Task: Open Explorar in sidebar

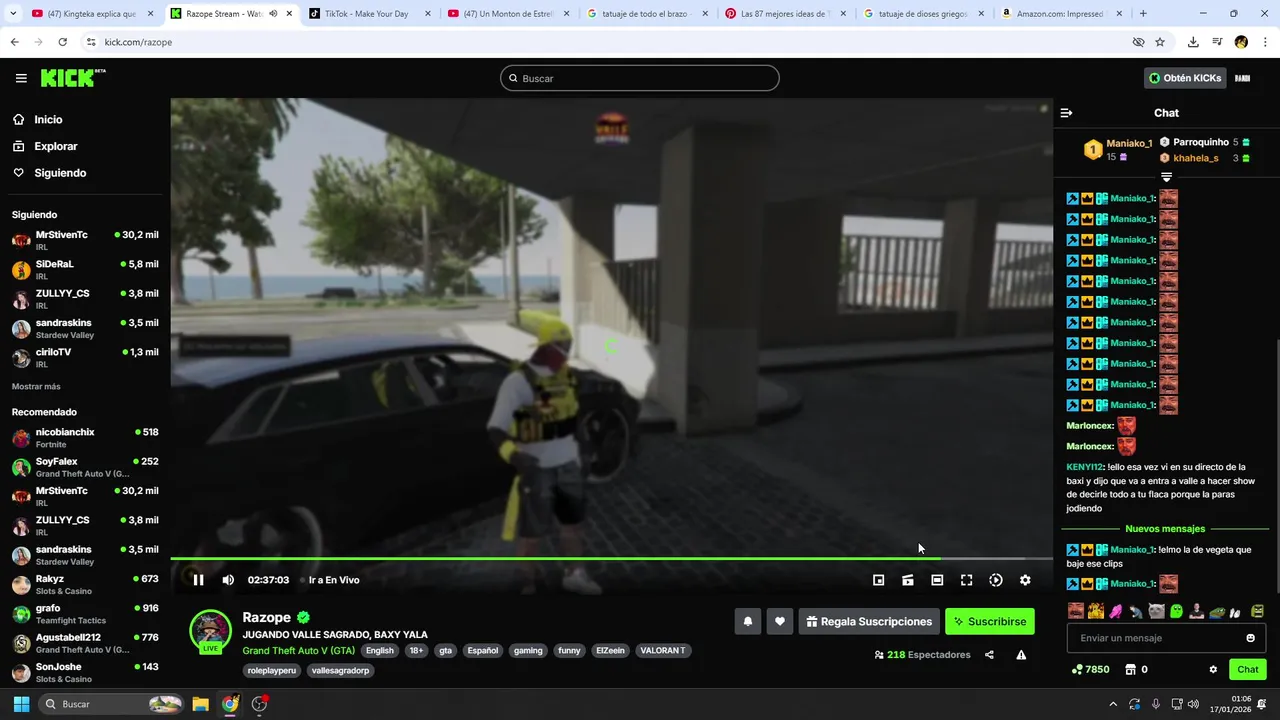Action: pyautogui.click(x=55, y=146)
